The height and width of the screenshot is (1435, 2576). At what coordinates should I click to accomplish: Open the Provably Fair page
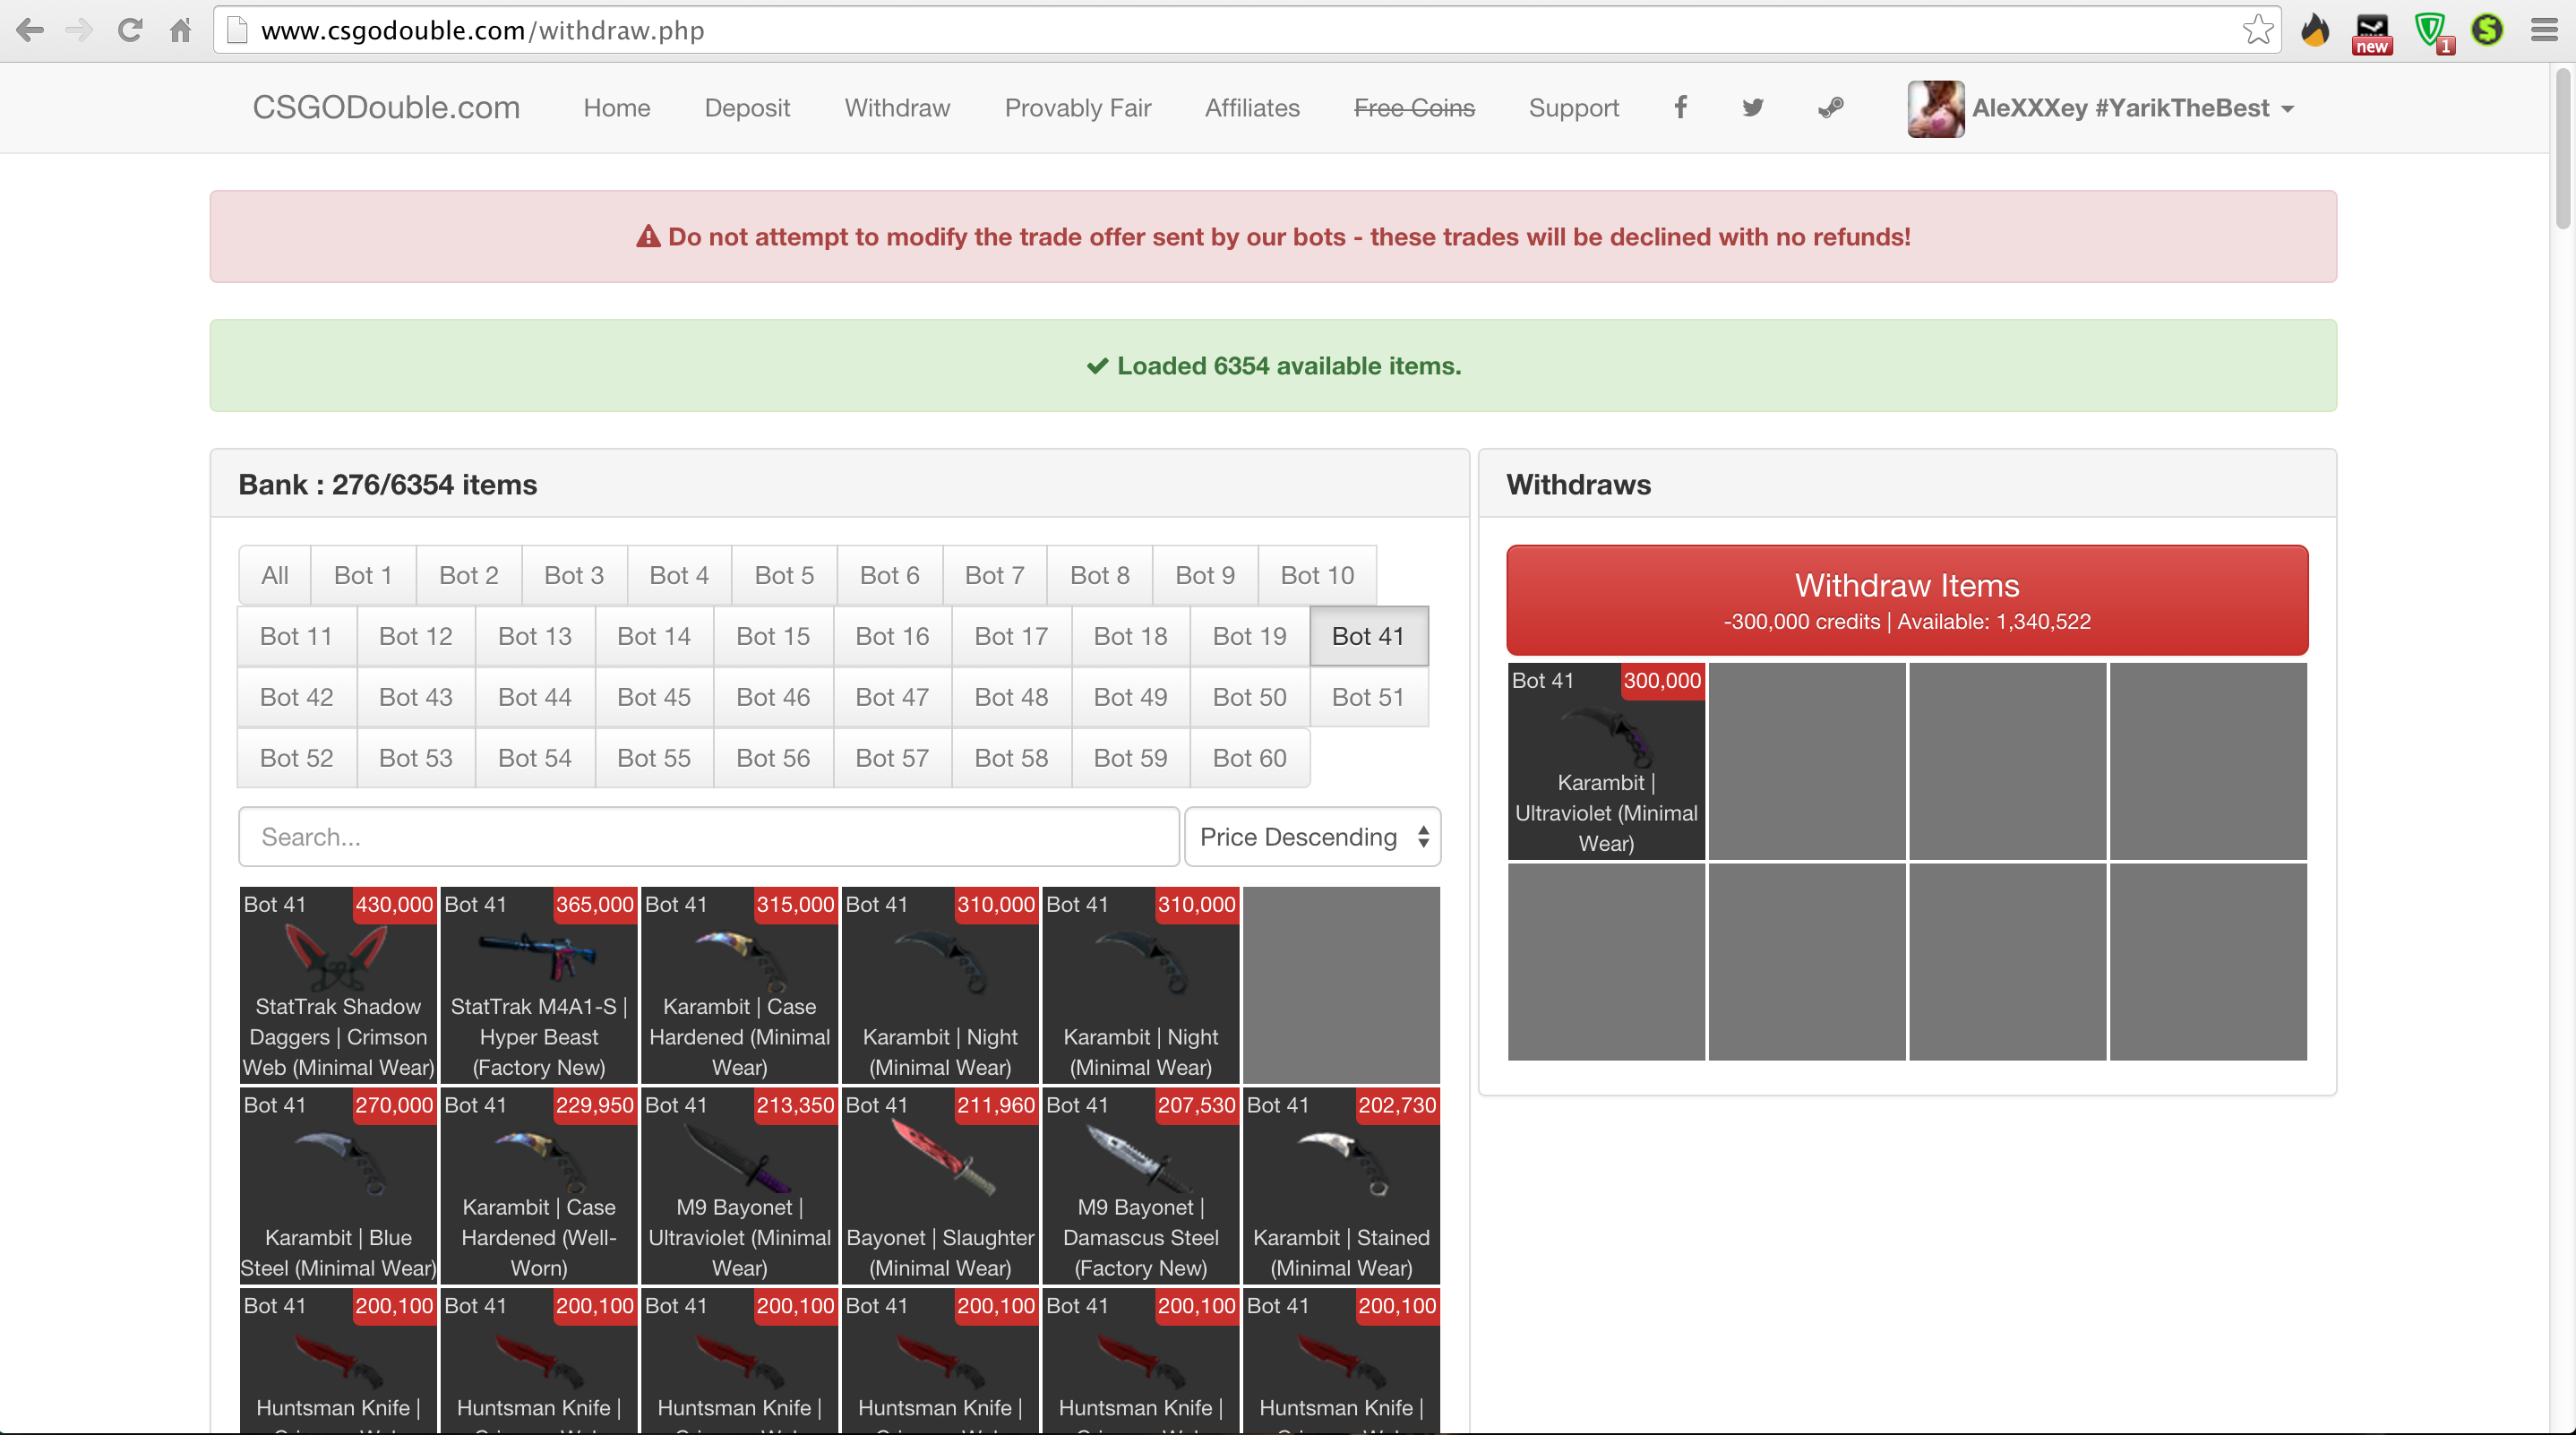click(x=1078, y=108)
